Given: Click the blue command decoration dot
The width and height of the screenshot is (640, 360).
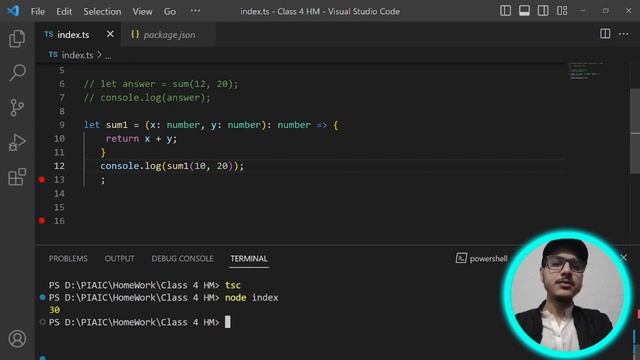Looking at the screenshot, I should (x=42, y=298).
